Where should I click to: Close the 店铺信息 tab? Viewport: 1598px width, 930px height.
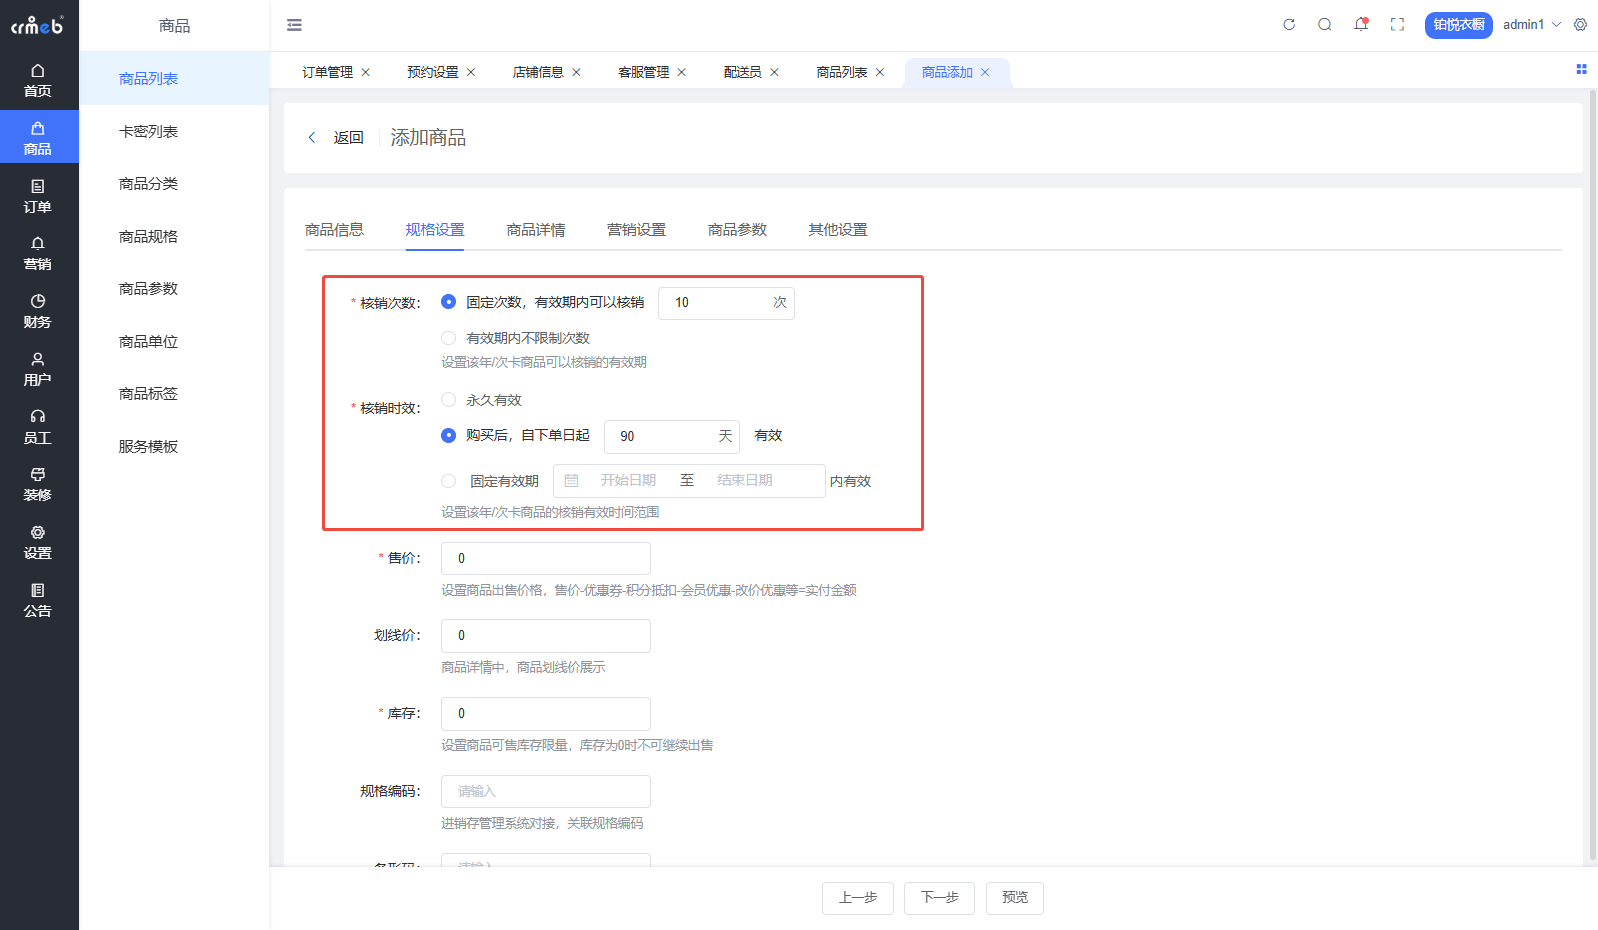pos(576,72)
